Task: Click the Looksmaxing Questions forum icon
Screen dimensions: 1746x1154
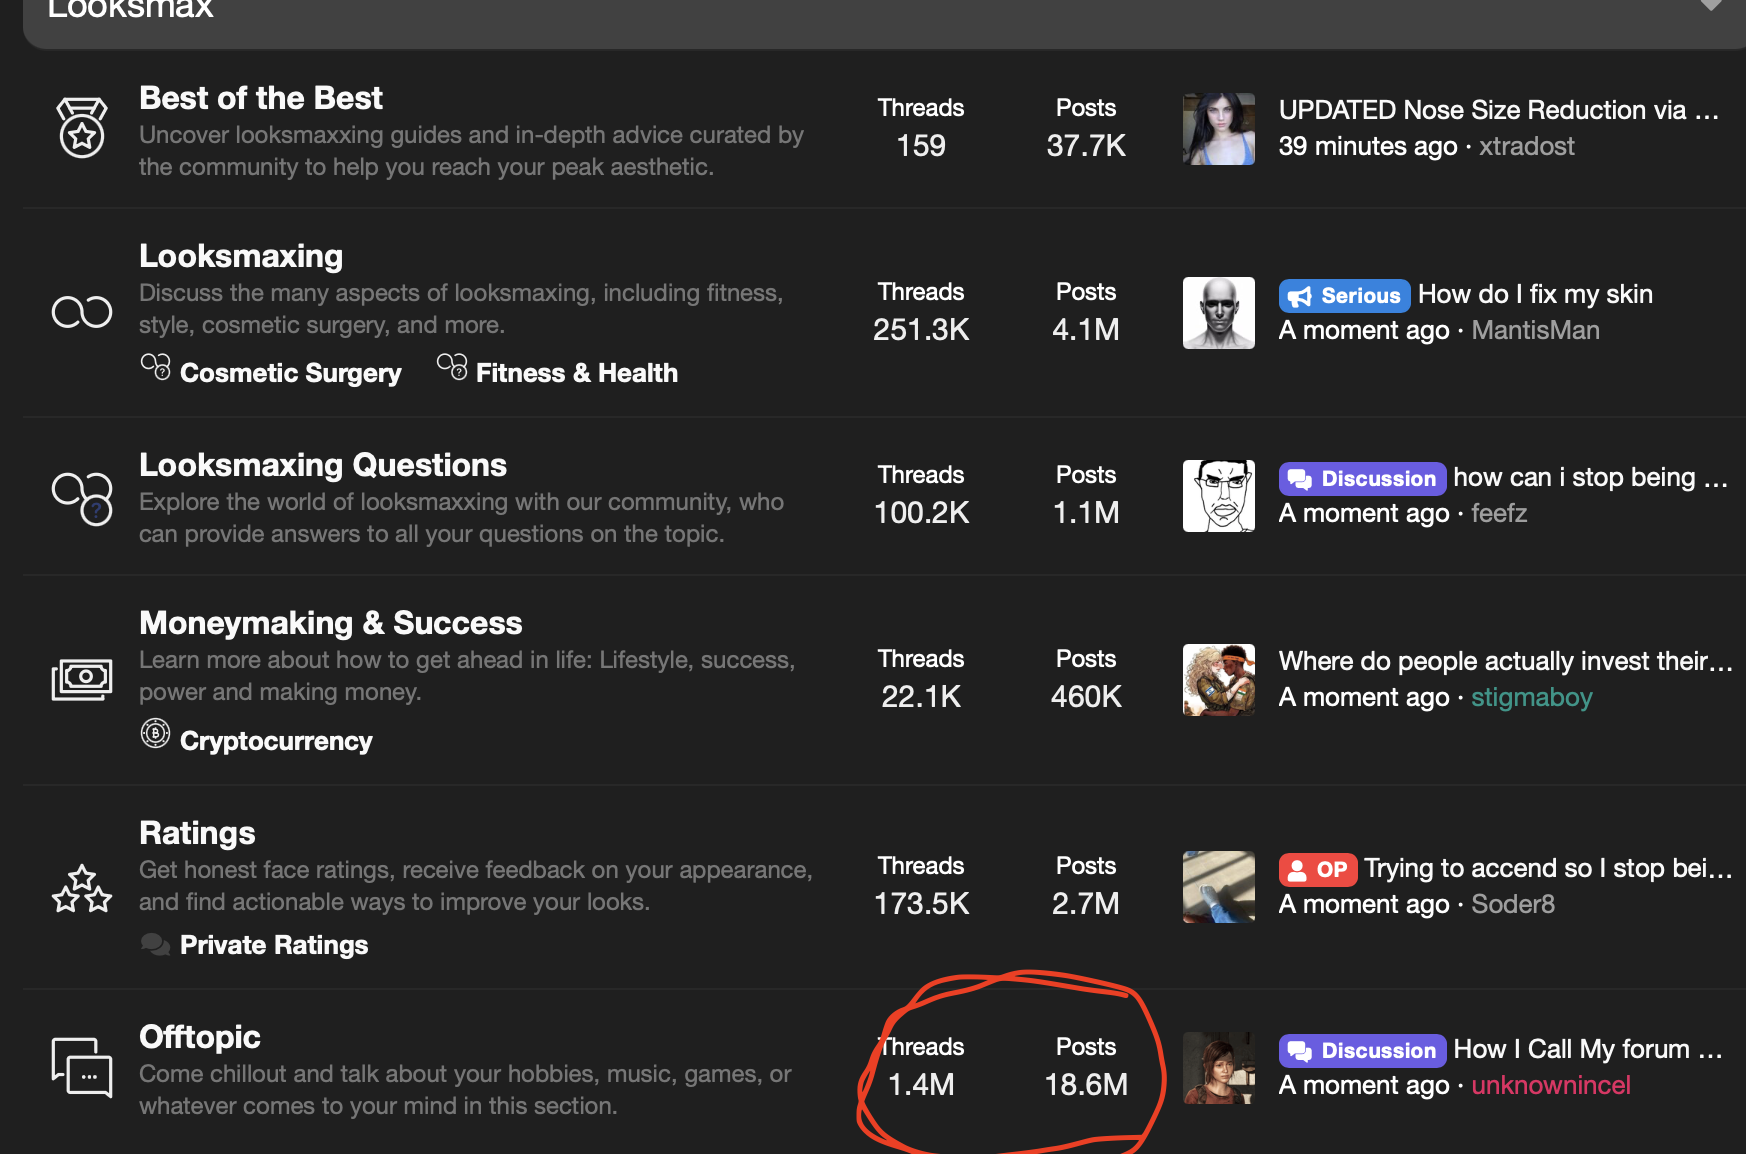Action: click(x=82, y=497)
